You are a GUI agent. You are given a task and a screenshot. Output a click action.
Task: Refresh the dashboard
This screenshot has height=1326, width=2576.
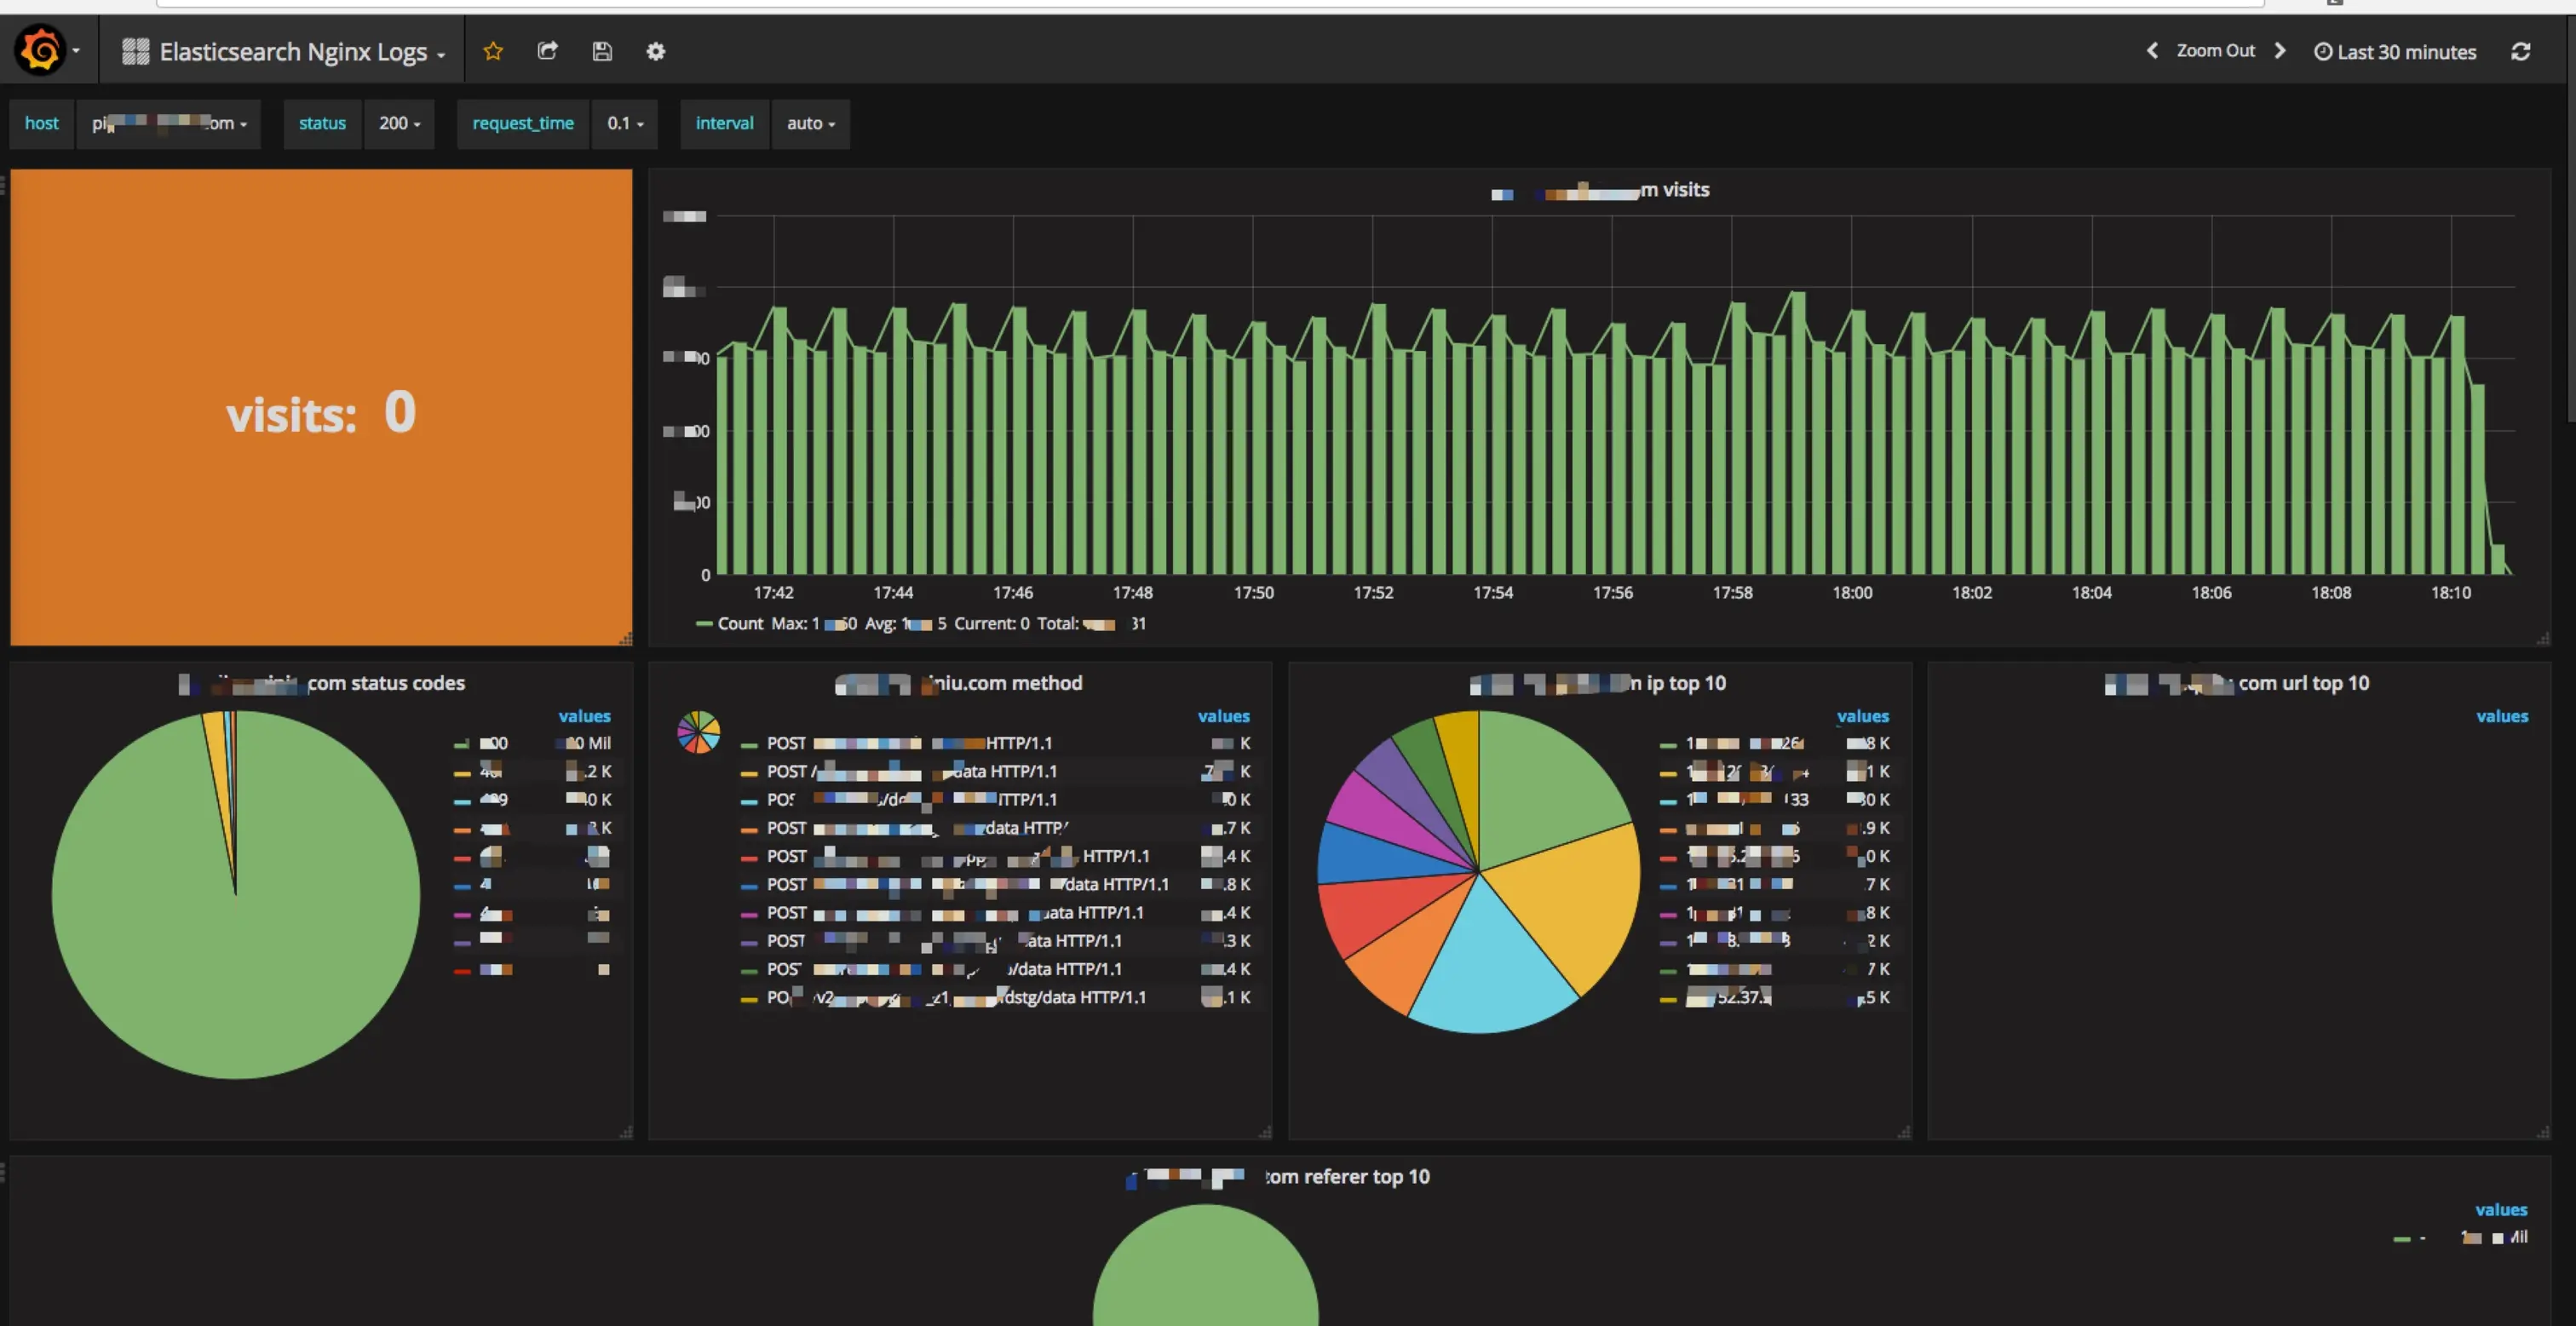point(2520,51)
